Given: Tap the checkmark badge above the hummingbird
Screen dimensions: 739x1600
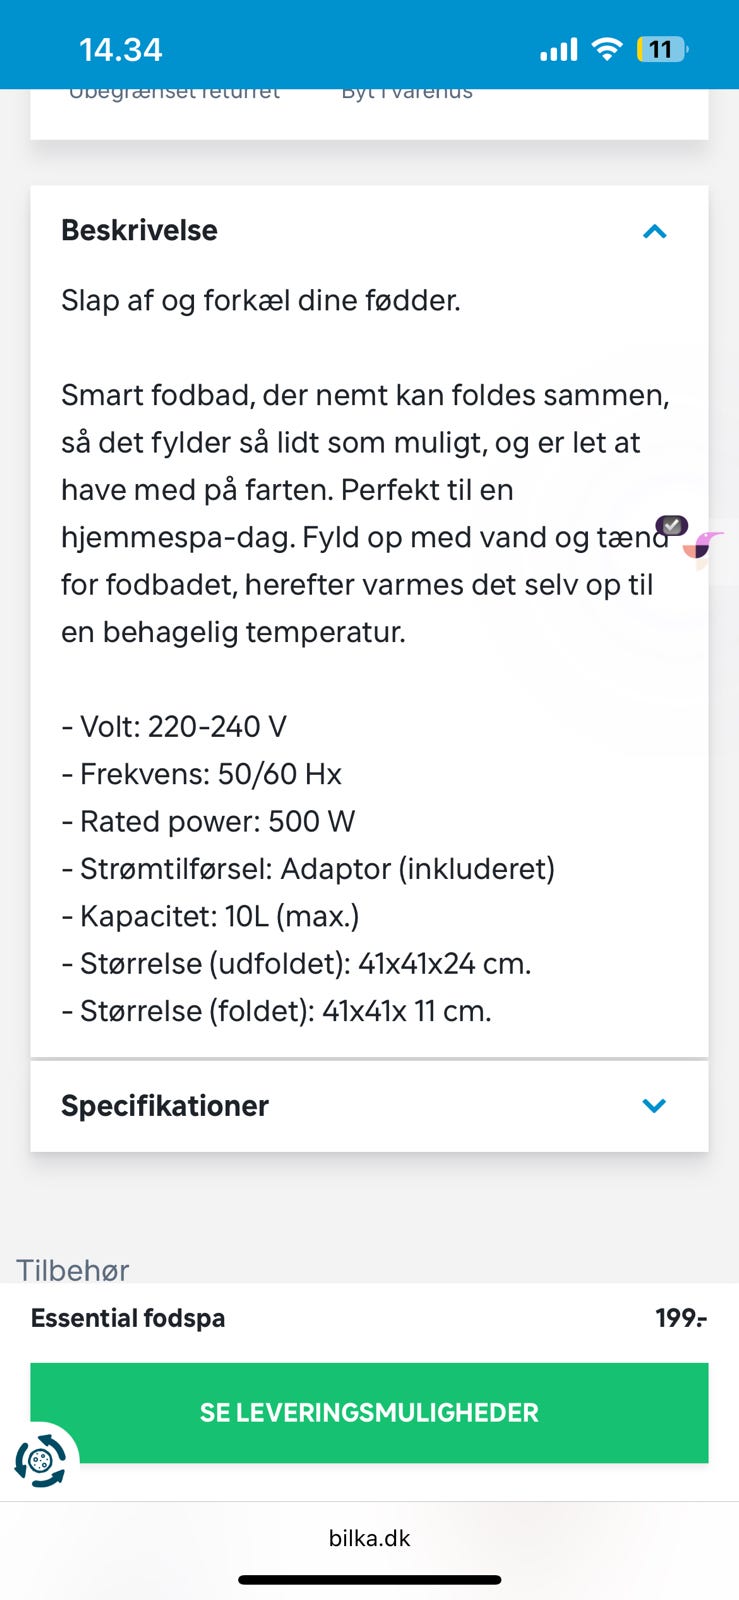Looking at the screenshot, I should (x=671, y=525).
